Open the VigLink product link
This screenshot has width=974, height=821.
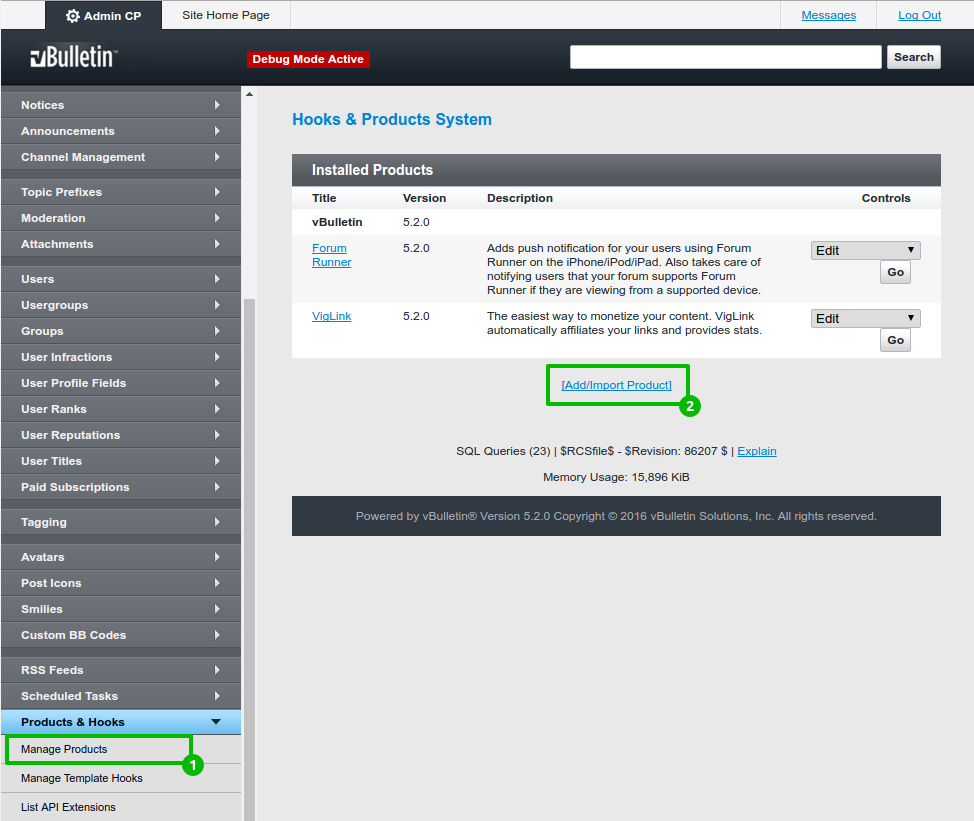332,316
